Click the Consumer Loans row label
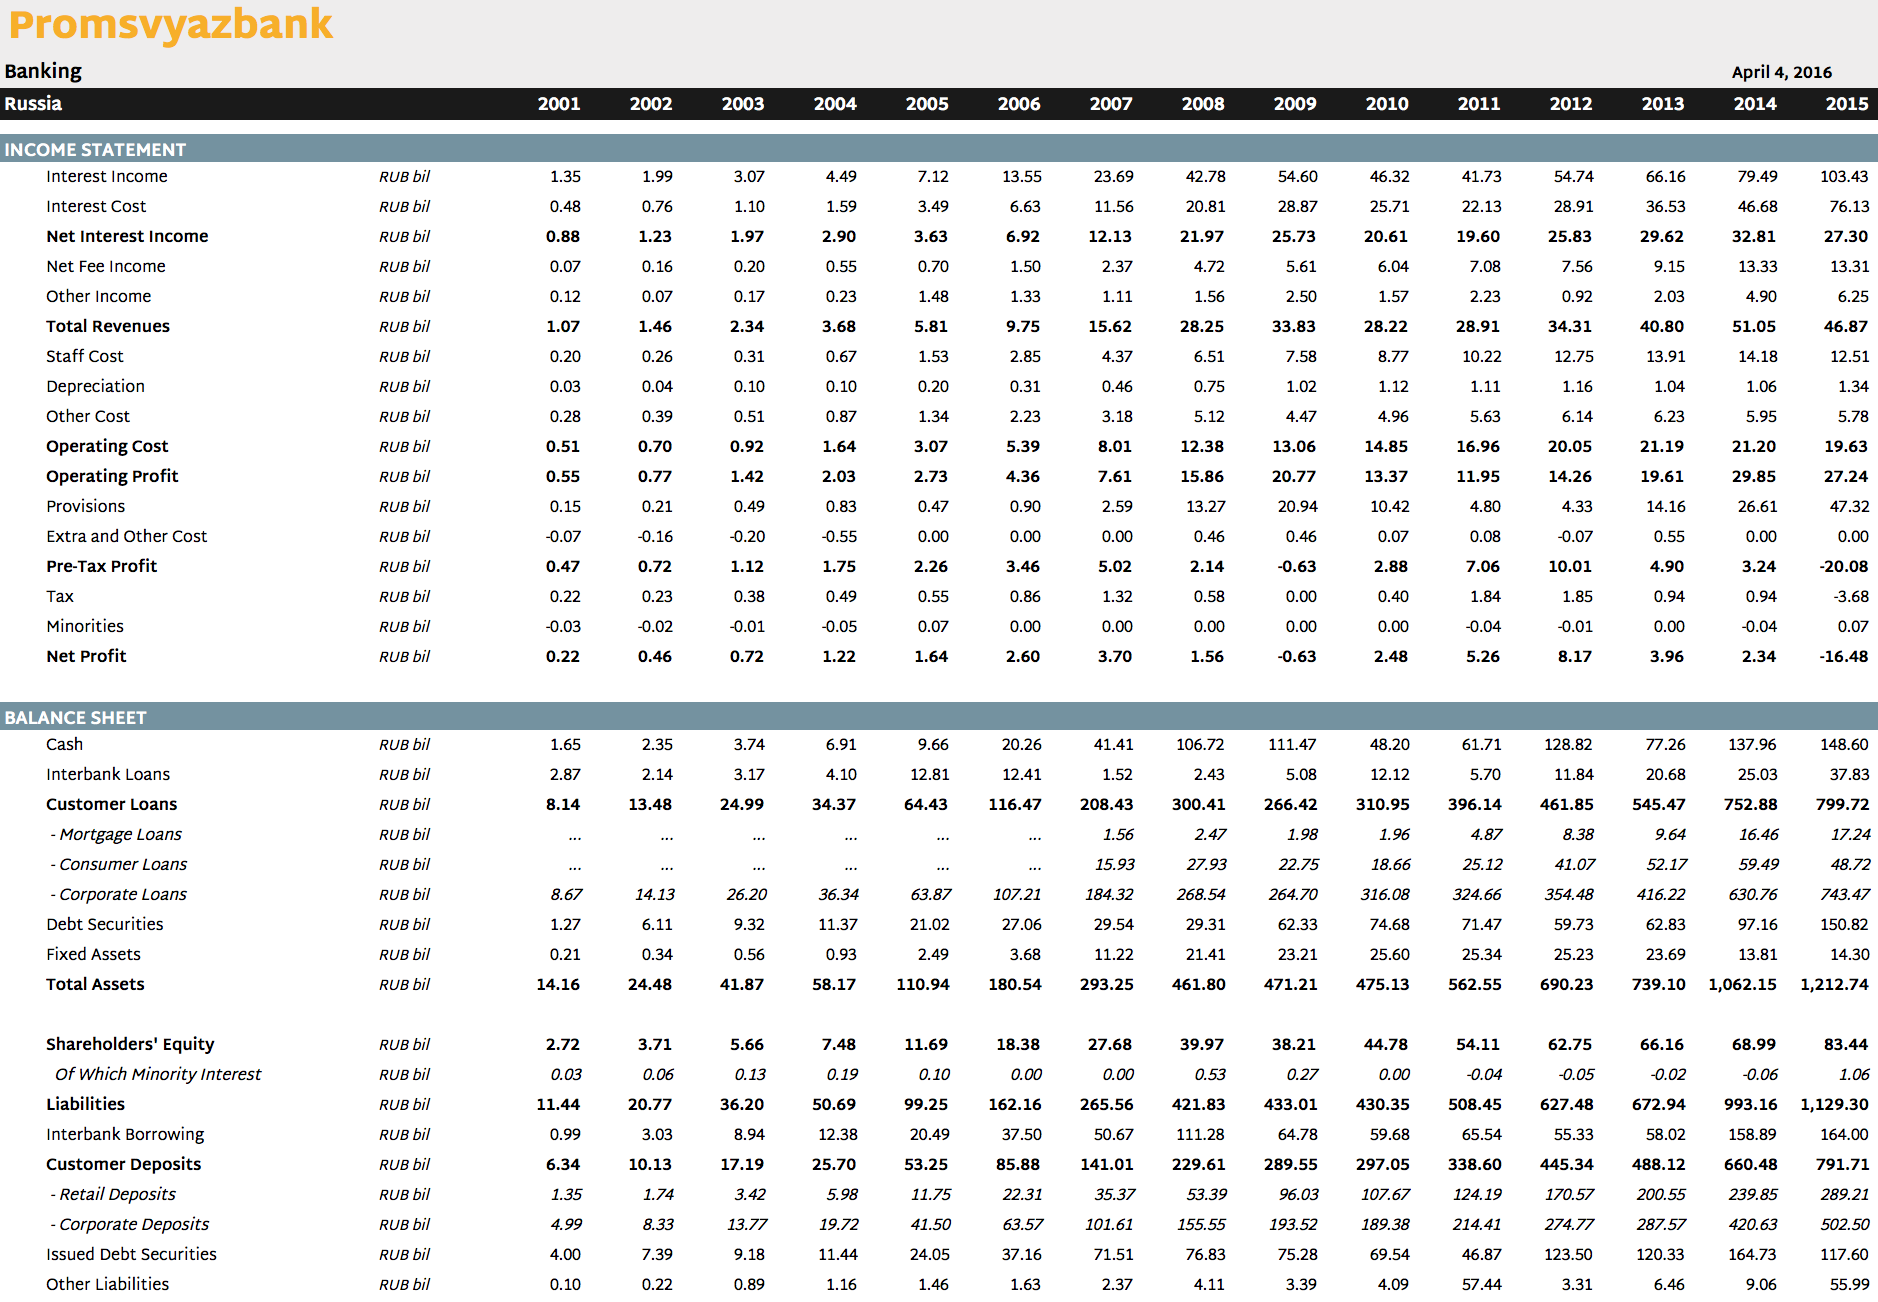The image size is (1878, 1302). point(119,865)
